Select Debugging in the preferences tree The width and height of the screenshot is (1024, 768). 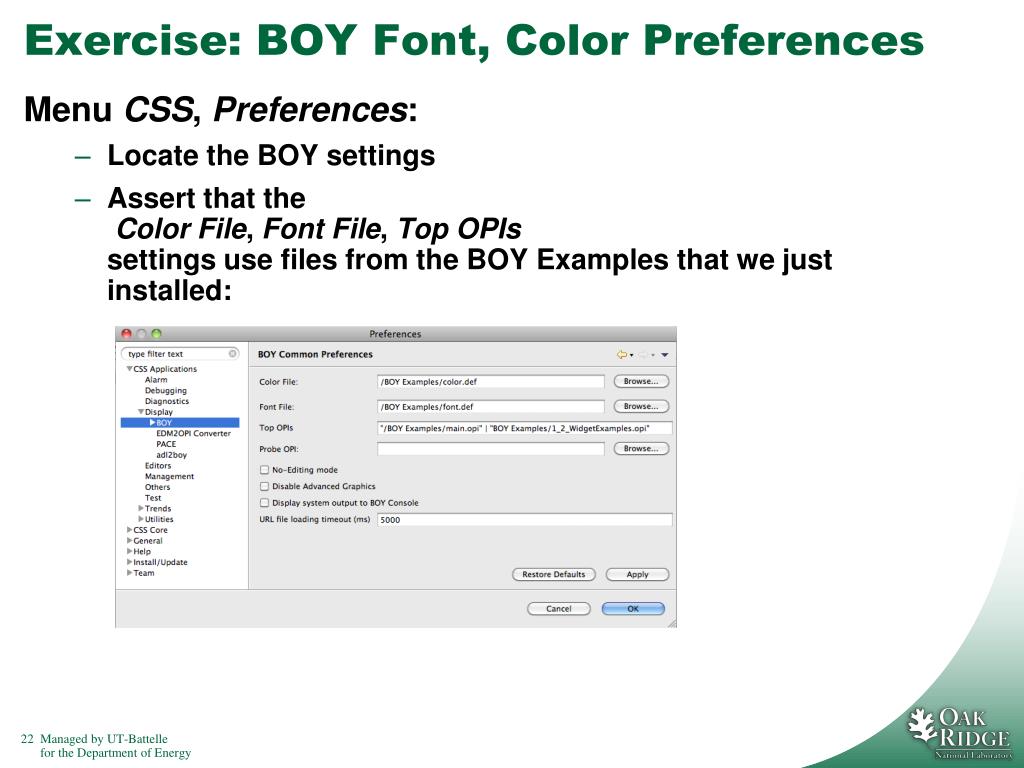tap(166, 391)
